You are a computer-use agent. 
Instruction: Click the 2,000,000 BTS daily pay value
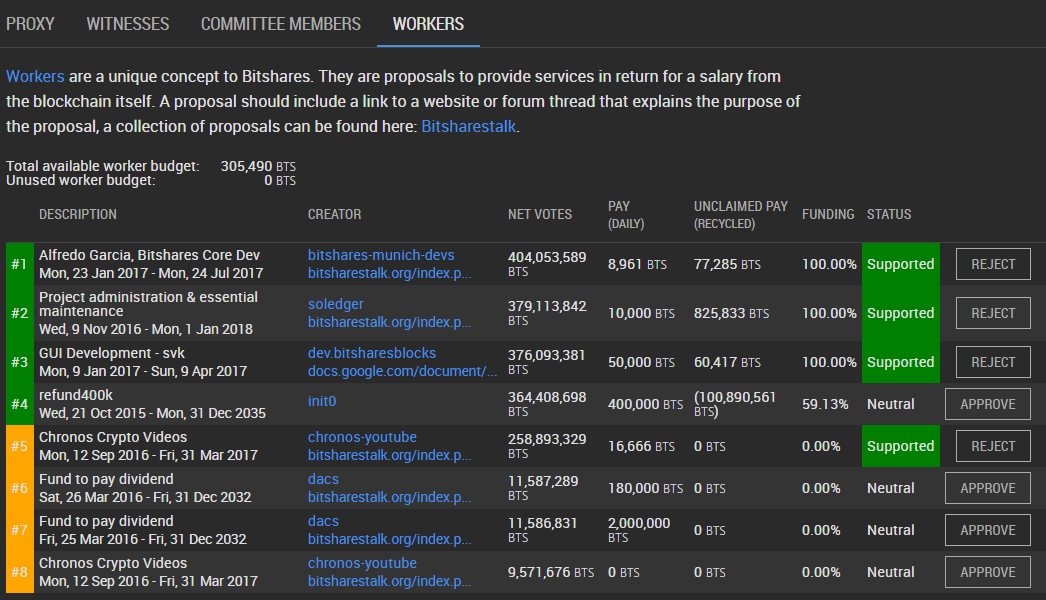tap(639, 530)
